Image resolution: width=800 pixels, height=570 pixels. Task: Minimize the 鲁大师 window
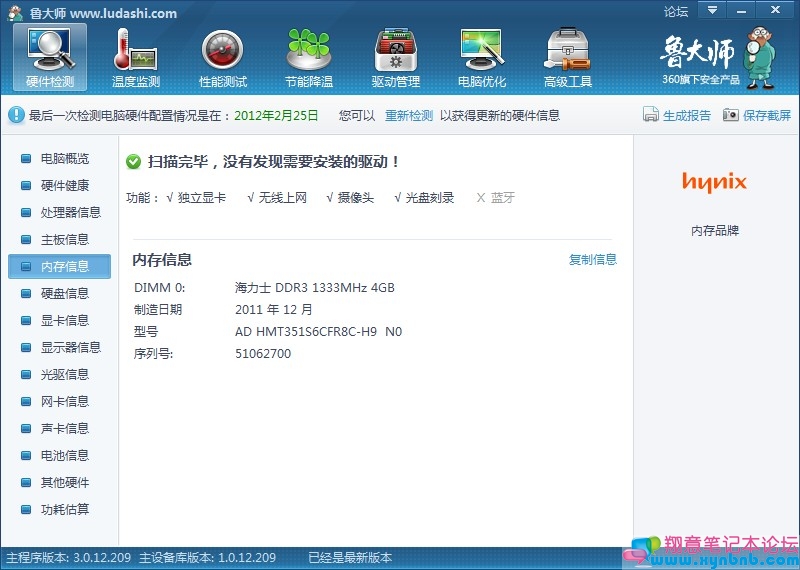coord(741,10)
